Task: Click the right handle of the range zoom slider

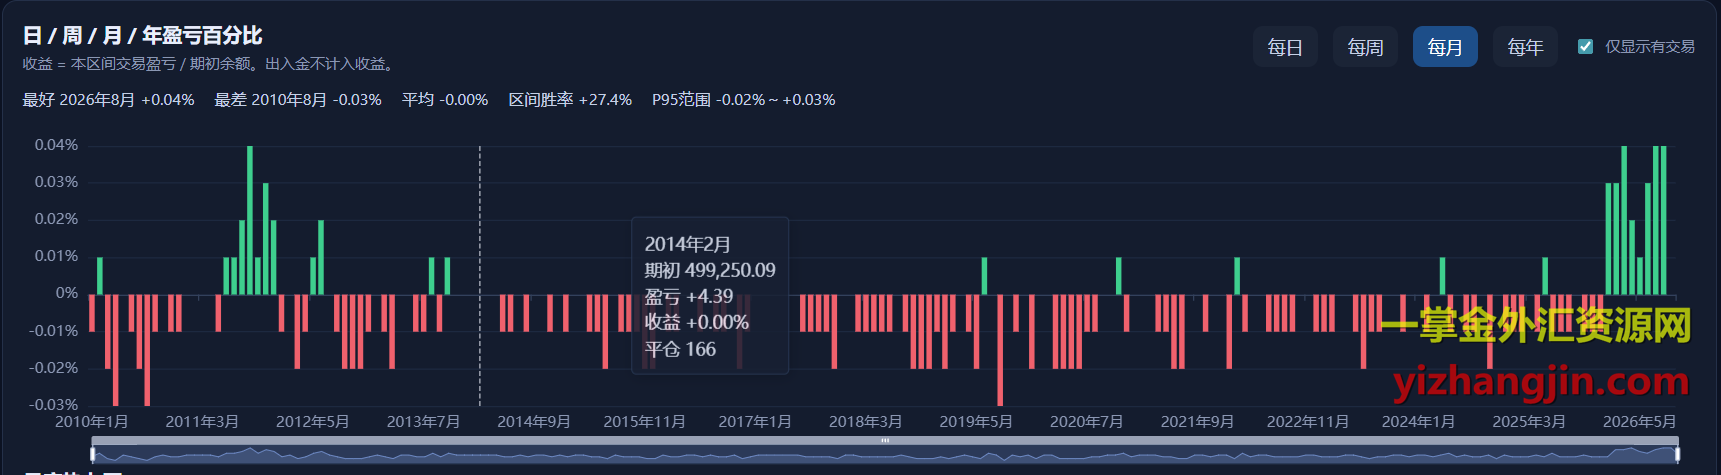Action: point(1677,454)
